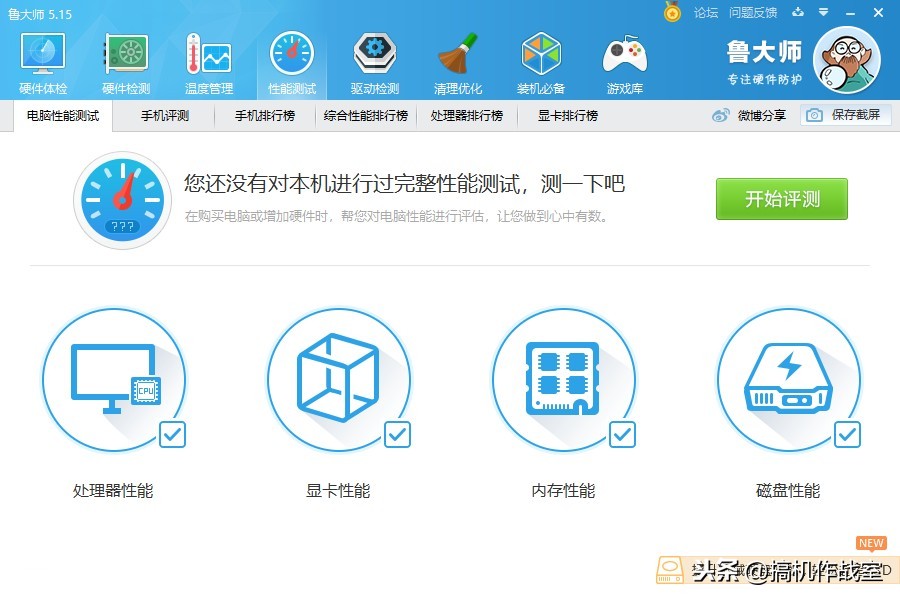Click the mascot avatar in the top-right corner
Image resolution: width=900 pixels, height=600 pixels.
click(x=846, y=60)
